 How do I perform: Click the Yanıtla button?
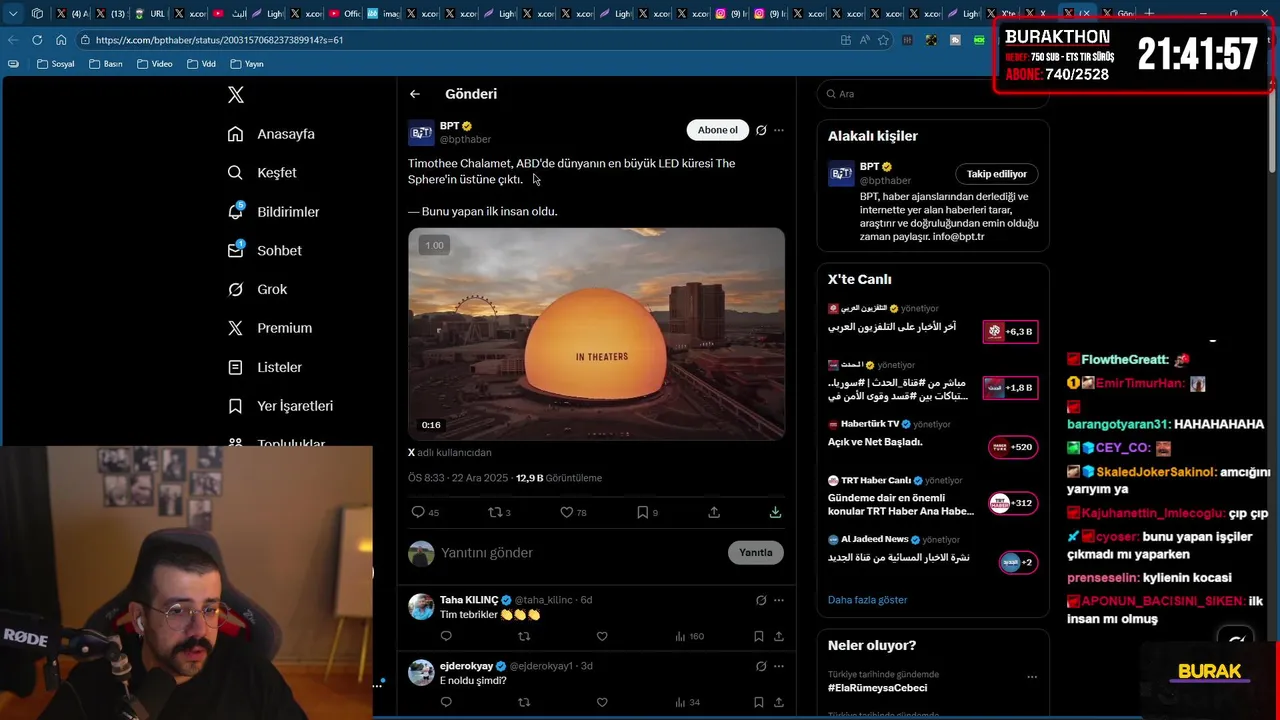click(756, 553)
